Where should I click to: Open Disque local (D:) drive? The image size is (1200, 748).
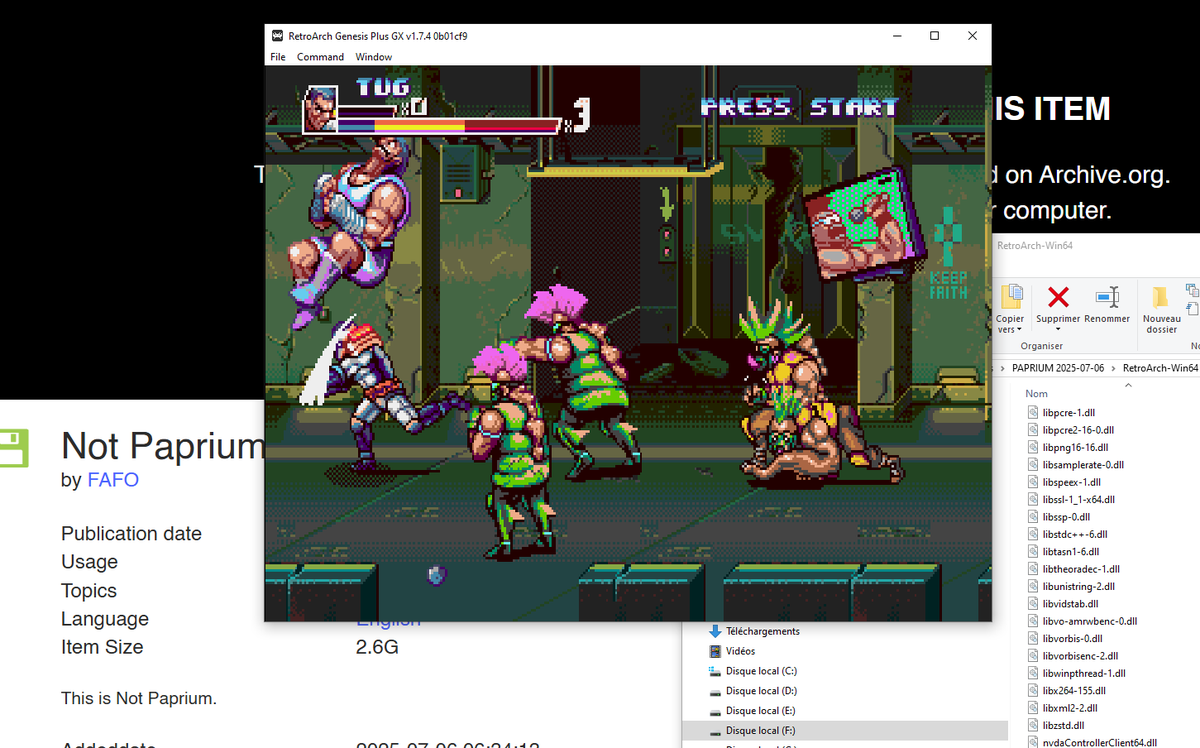click(761, 691)
